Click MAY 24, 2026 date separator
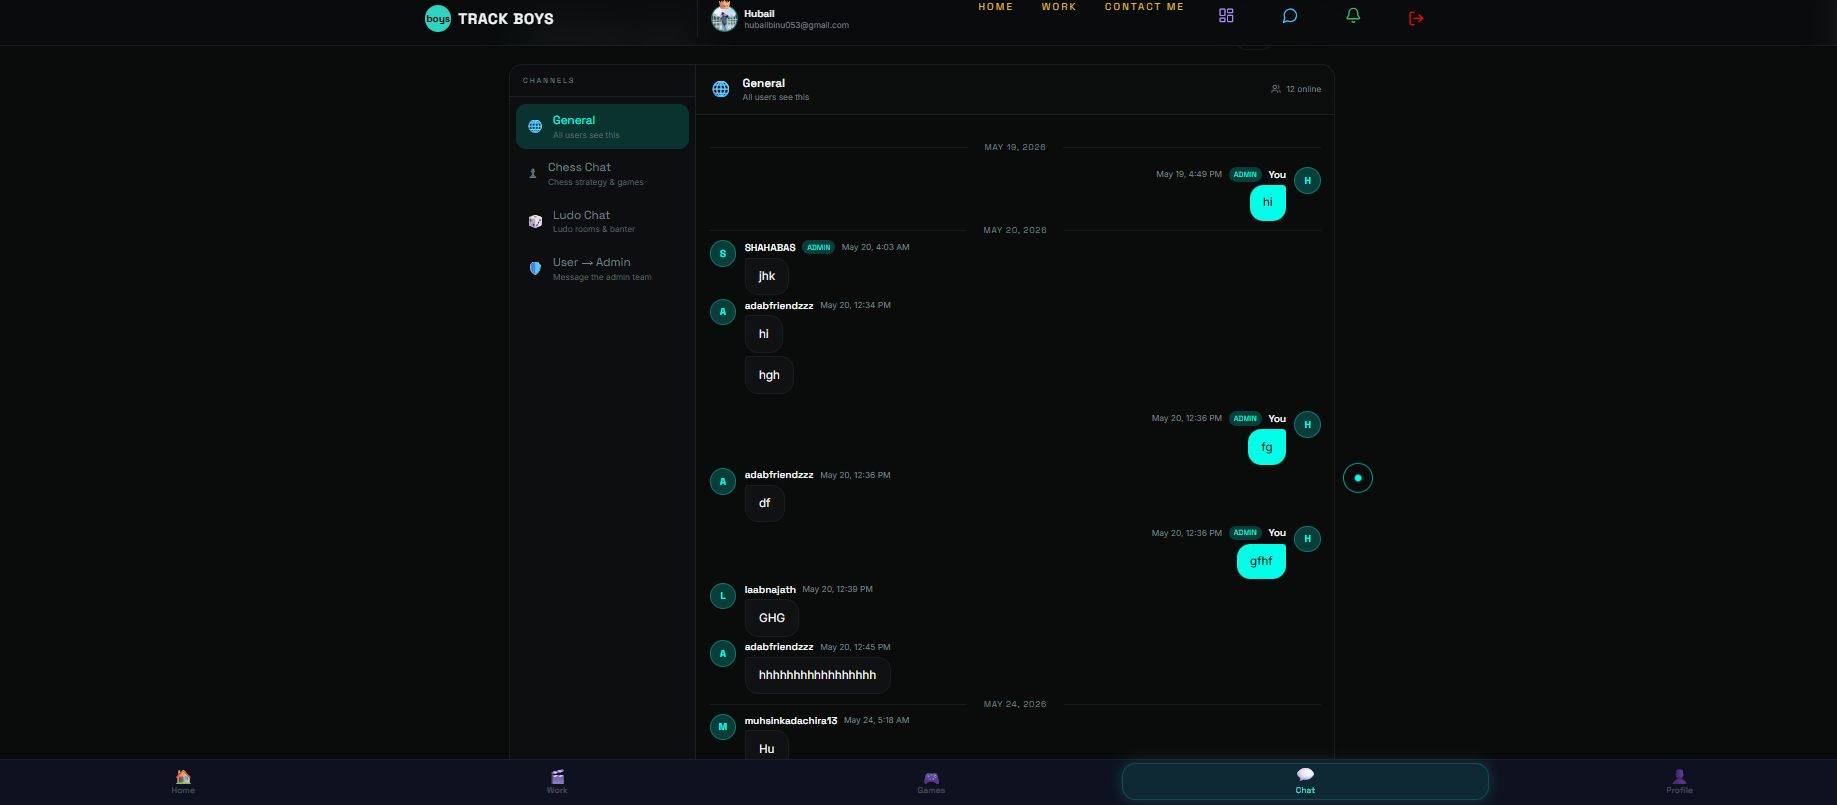 click(1015, 704)
